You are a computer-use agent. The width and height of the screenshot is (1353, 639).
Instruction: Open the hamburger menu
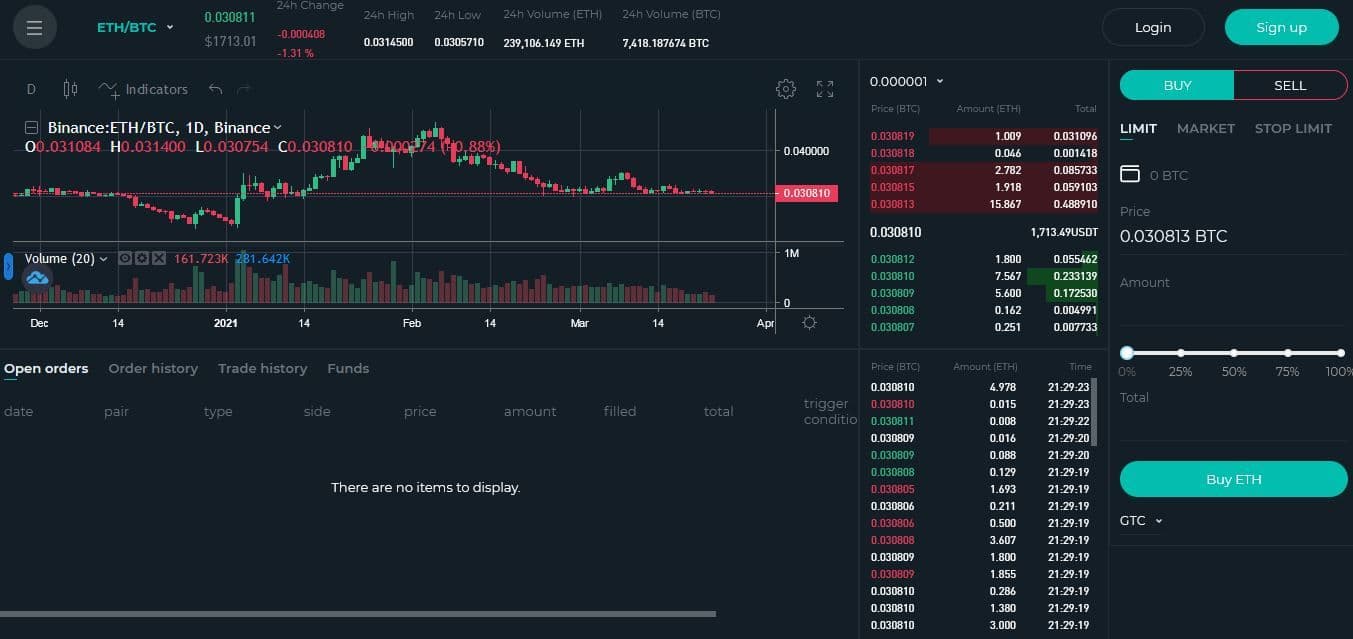[35, 27]
